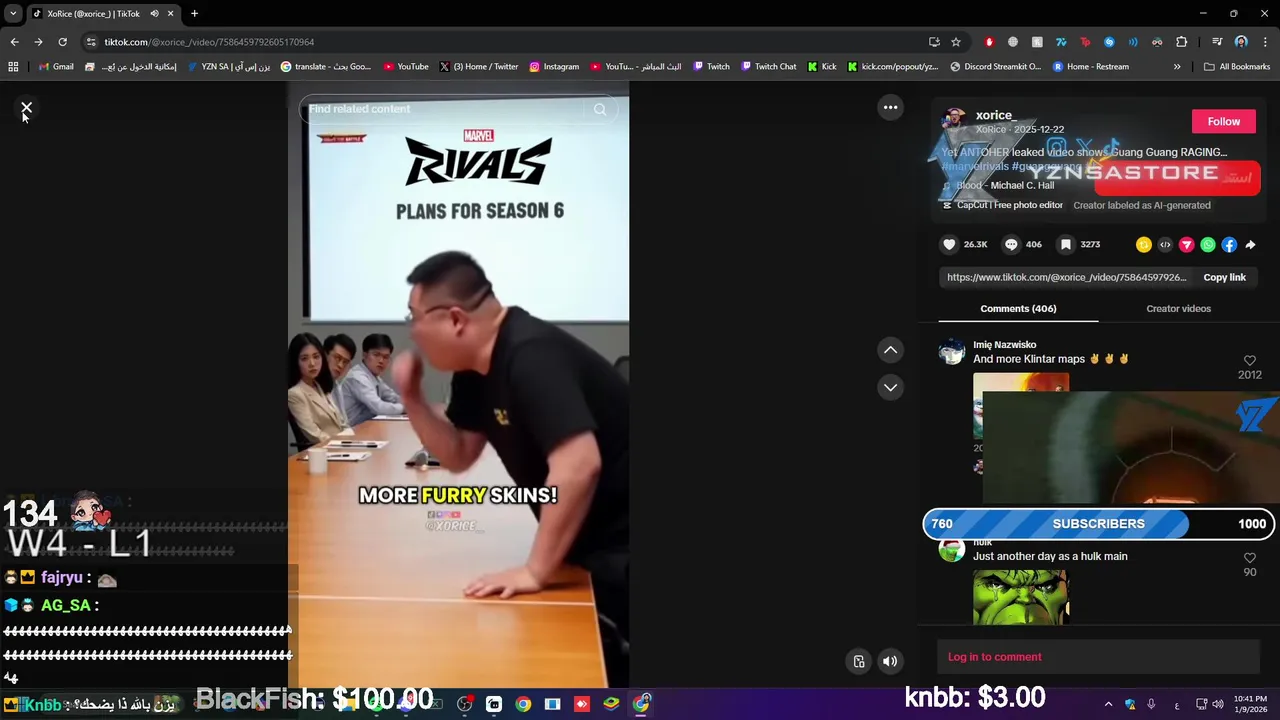
Task: Click the search magnifier in related content bar
Action: pos(600,109)
